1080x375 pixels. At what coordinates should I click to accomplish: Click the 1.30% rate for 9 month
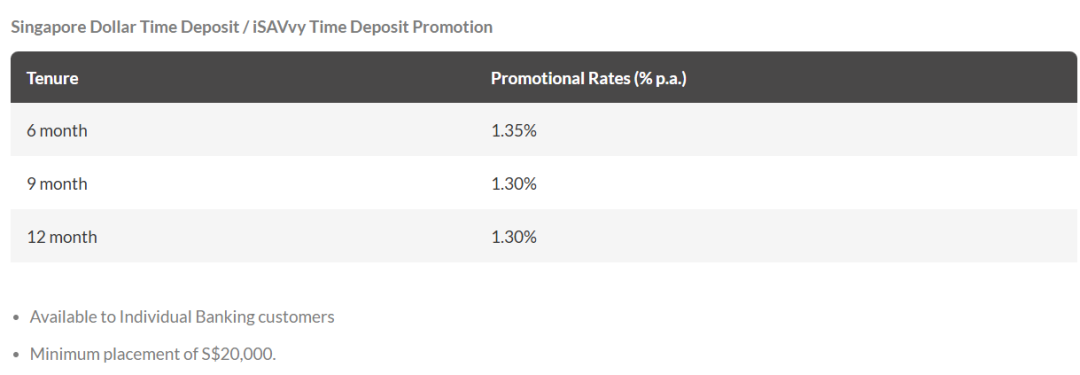[513, 184]
